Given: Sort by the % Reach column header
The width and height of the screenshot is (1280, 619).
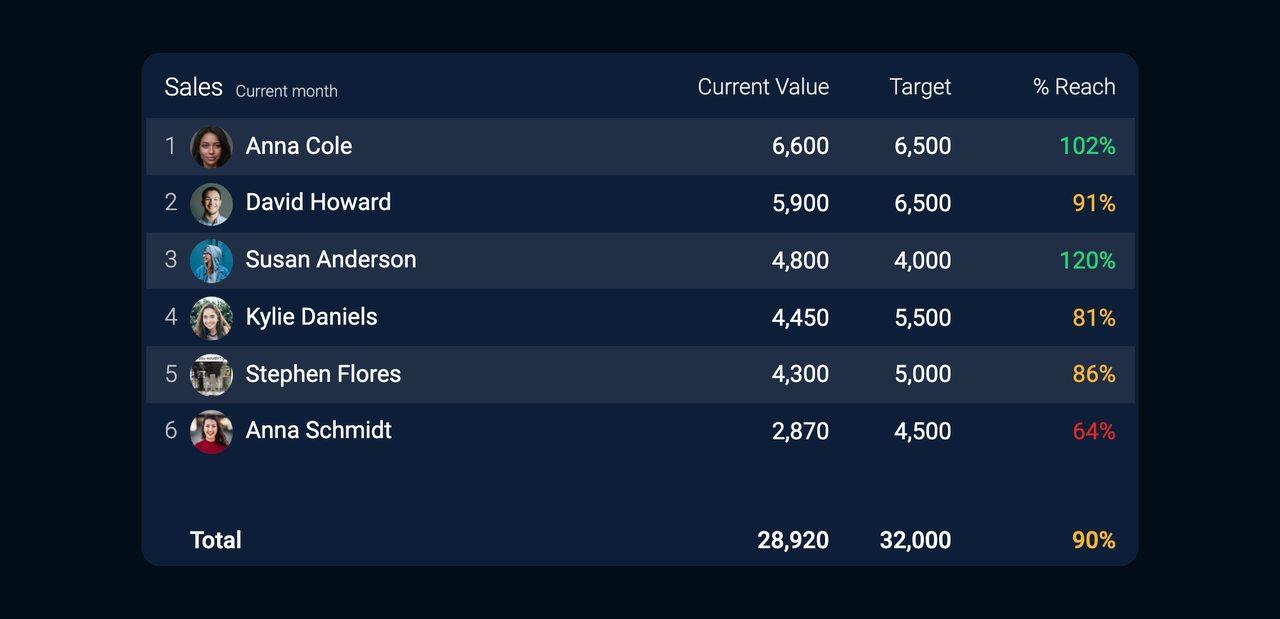Looking at the screenshot, I should [x=1074, y=88].
